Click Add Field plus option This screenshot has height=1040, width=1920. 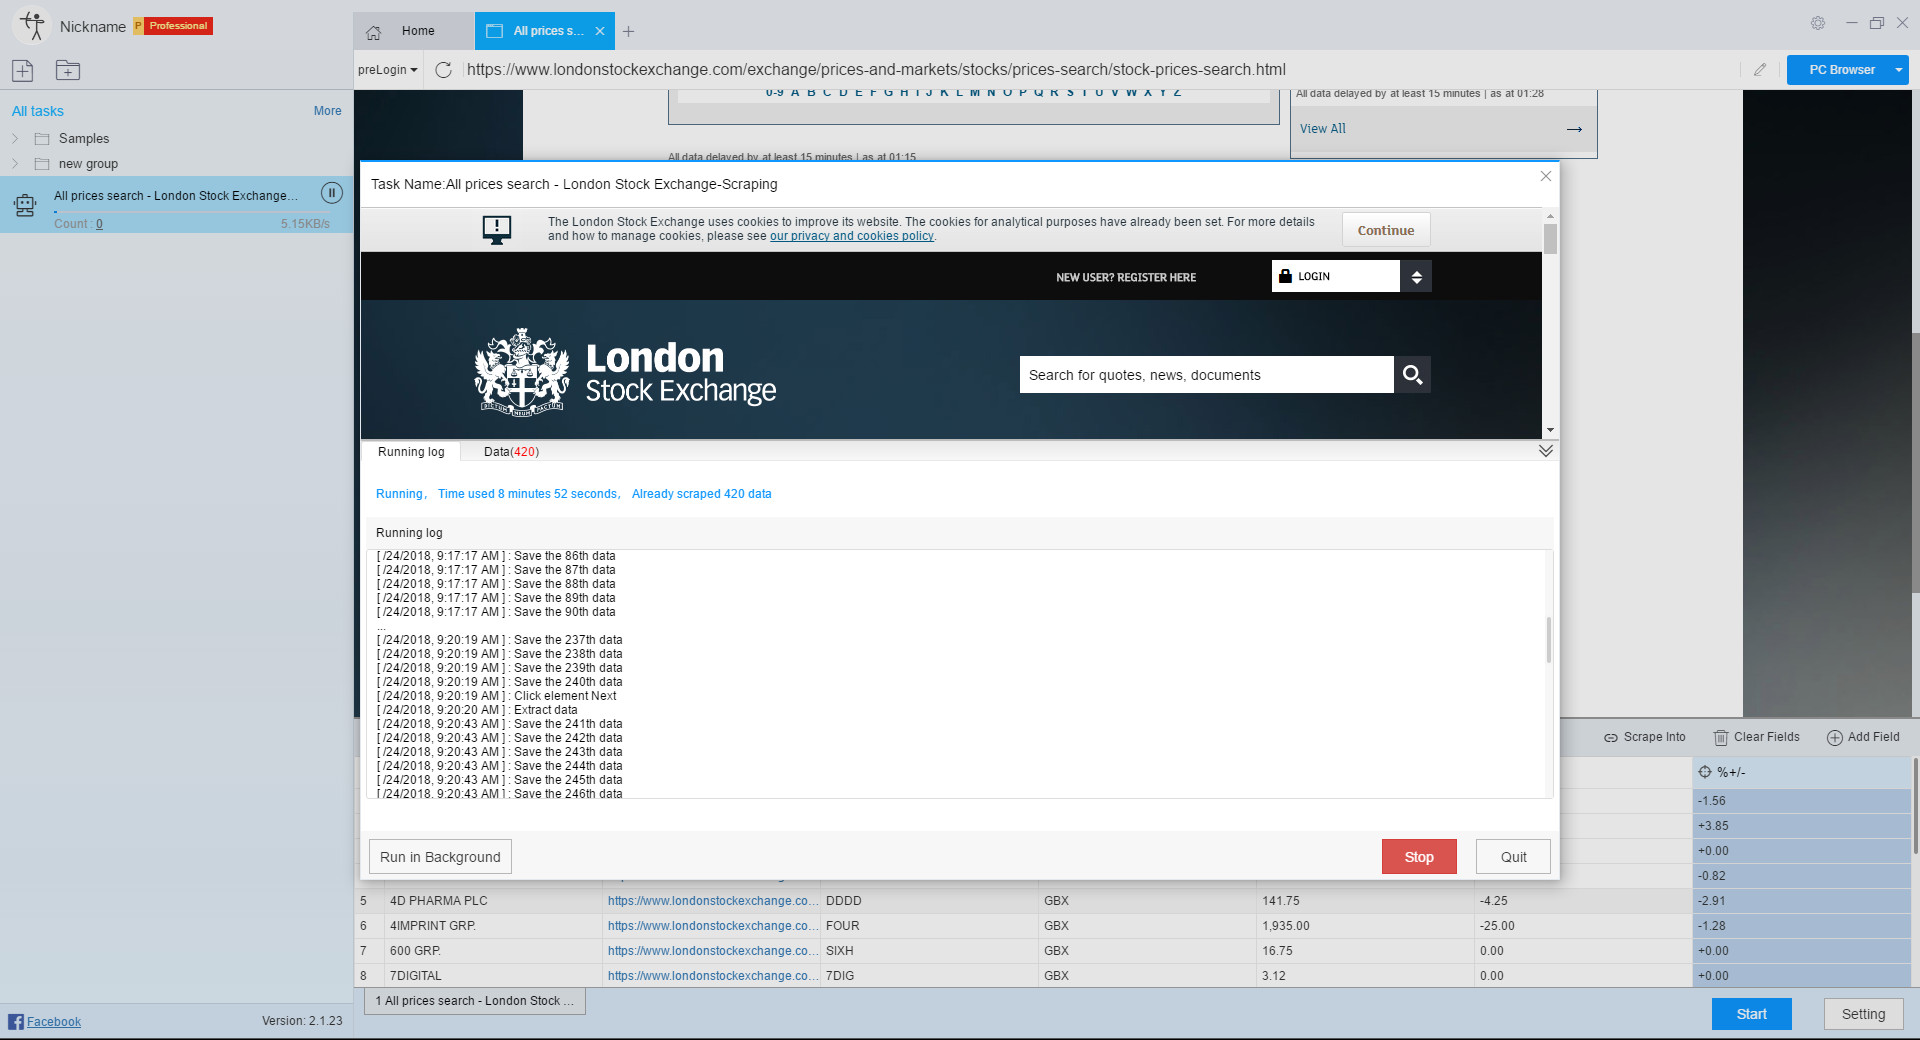[1863, 737]
